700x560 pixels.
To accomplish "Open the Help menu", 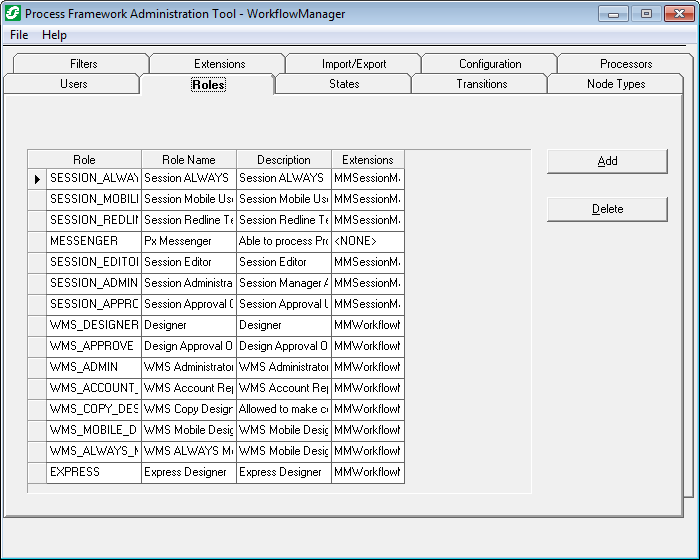I will point(54,35).
